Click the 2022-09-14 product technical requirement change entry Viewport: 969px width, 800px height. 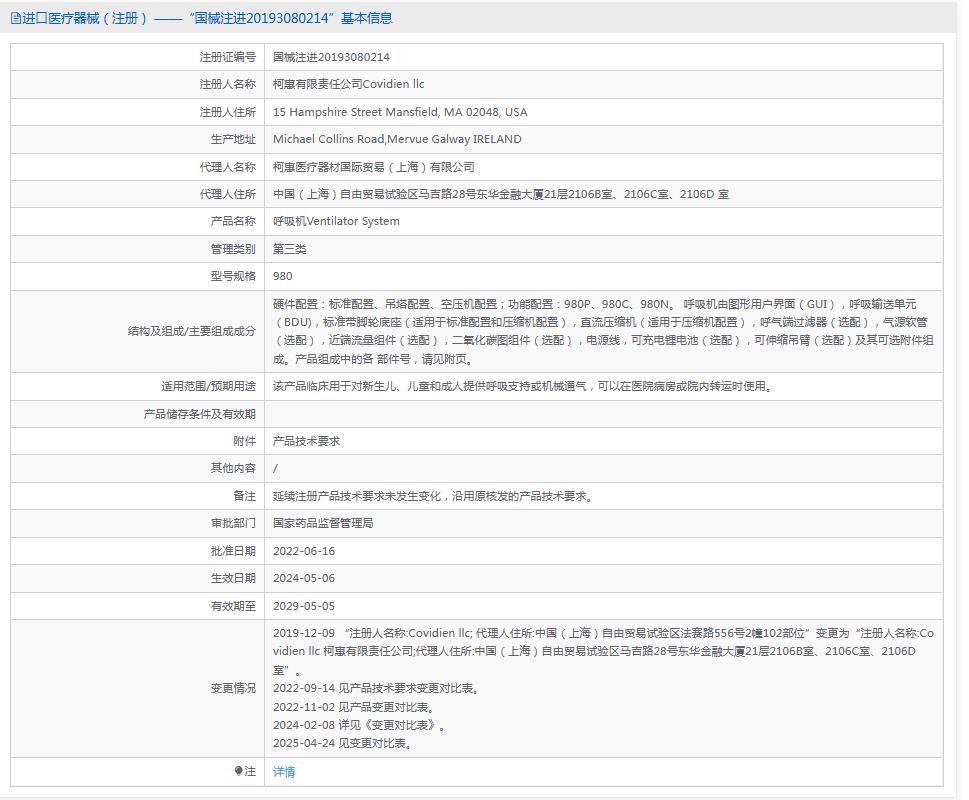click(x=376, y=688)
